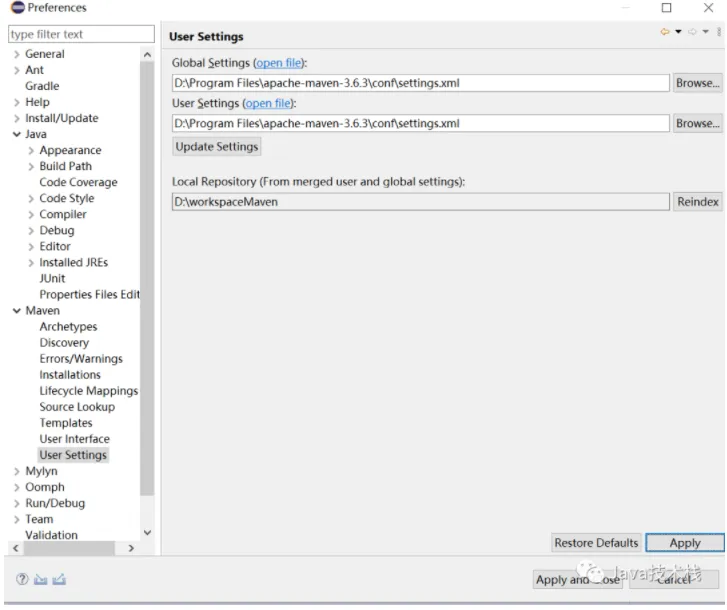This screenshot has height=610, width=727.
Task: Expand the Run/Debug preferences node
Action: point(17,503)
